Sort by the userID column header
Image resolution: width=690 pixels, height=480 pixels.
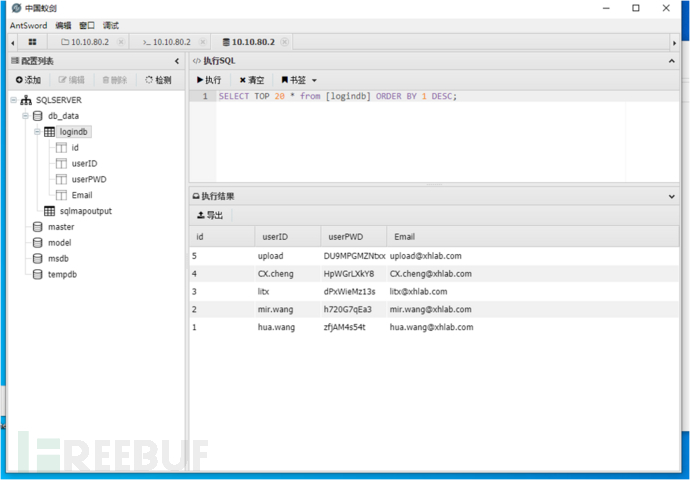[x=288, y=237]
